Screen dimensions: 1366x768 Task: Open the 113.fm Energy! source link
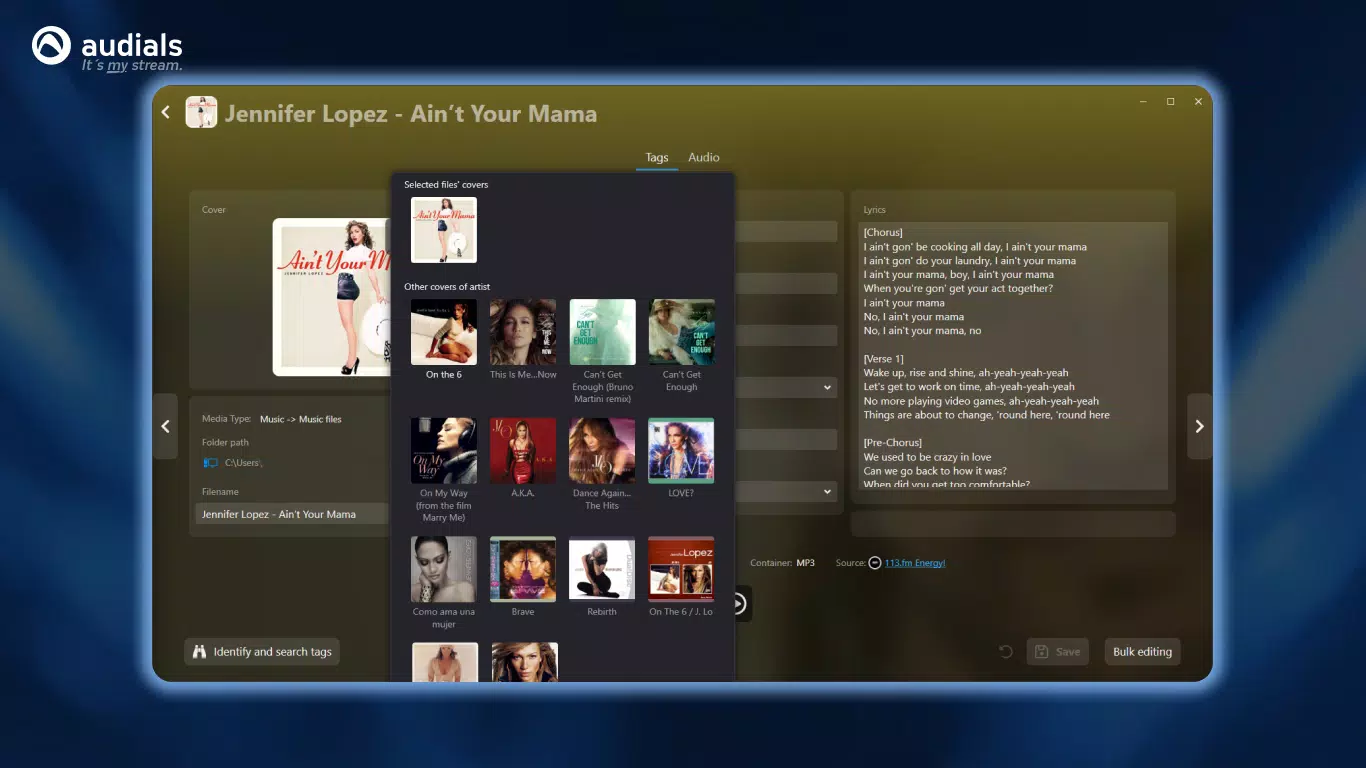click(914, 563)
